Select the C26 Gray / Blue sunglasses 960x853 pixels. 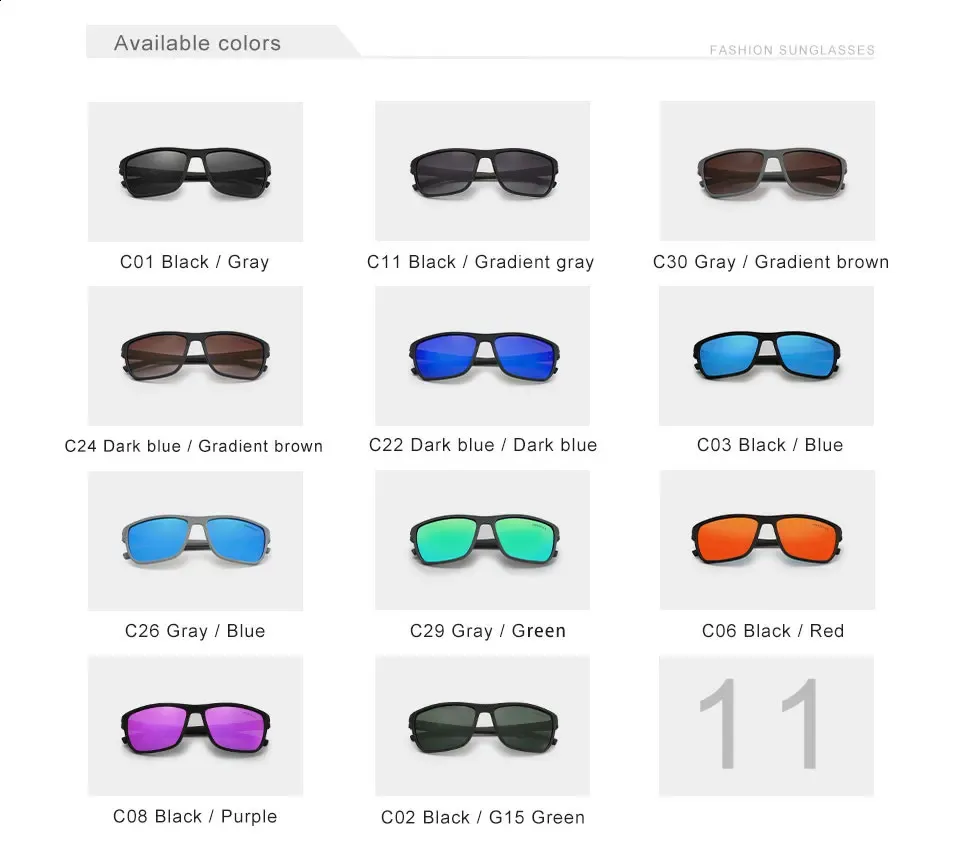[x=195, y=541]
